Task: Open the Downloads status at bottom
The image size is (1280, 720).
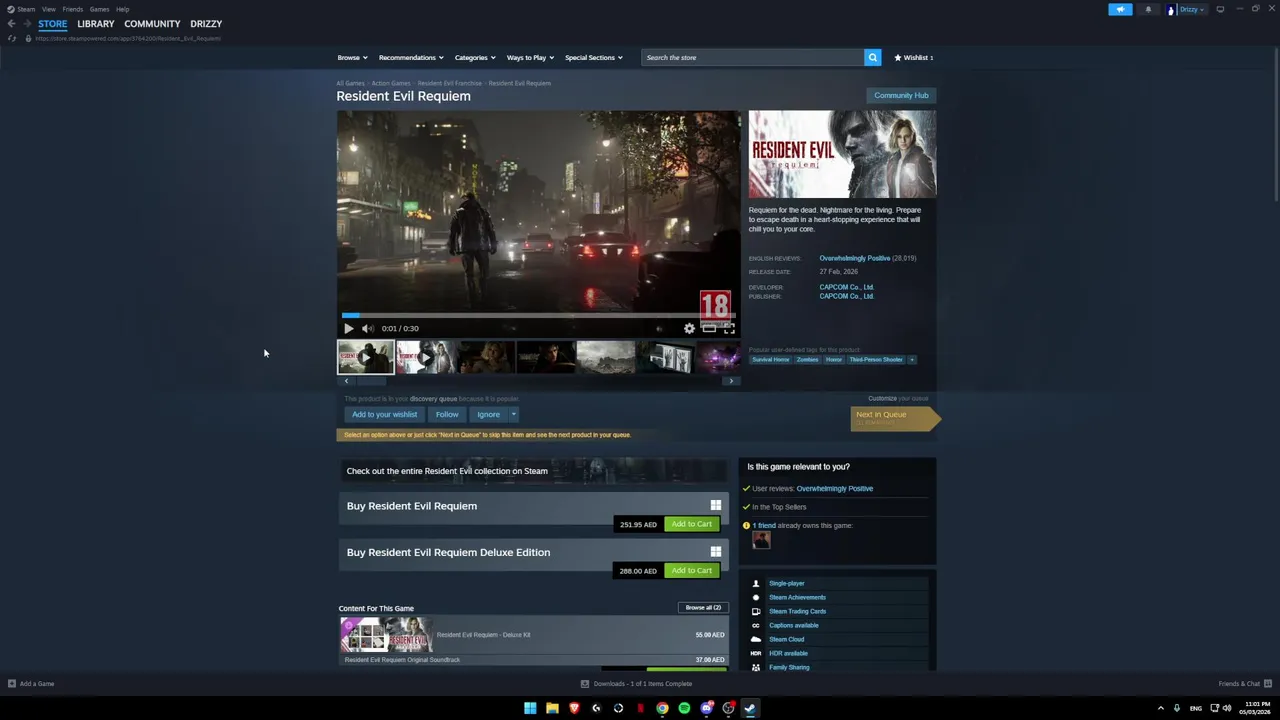Action: tap(636, 684)
